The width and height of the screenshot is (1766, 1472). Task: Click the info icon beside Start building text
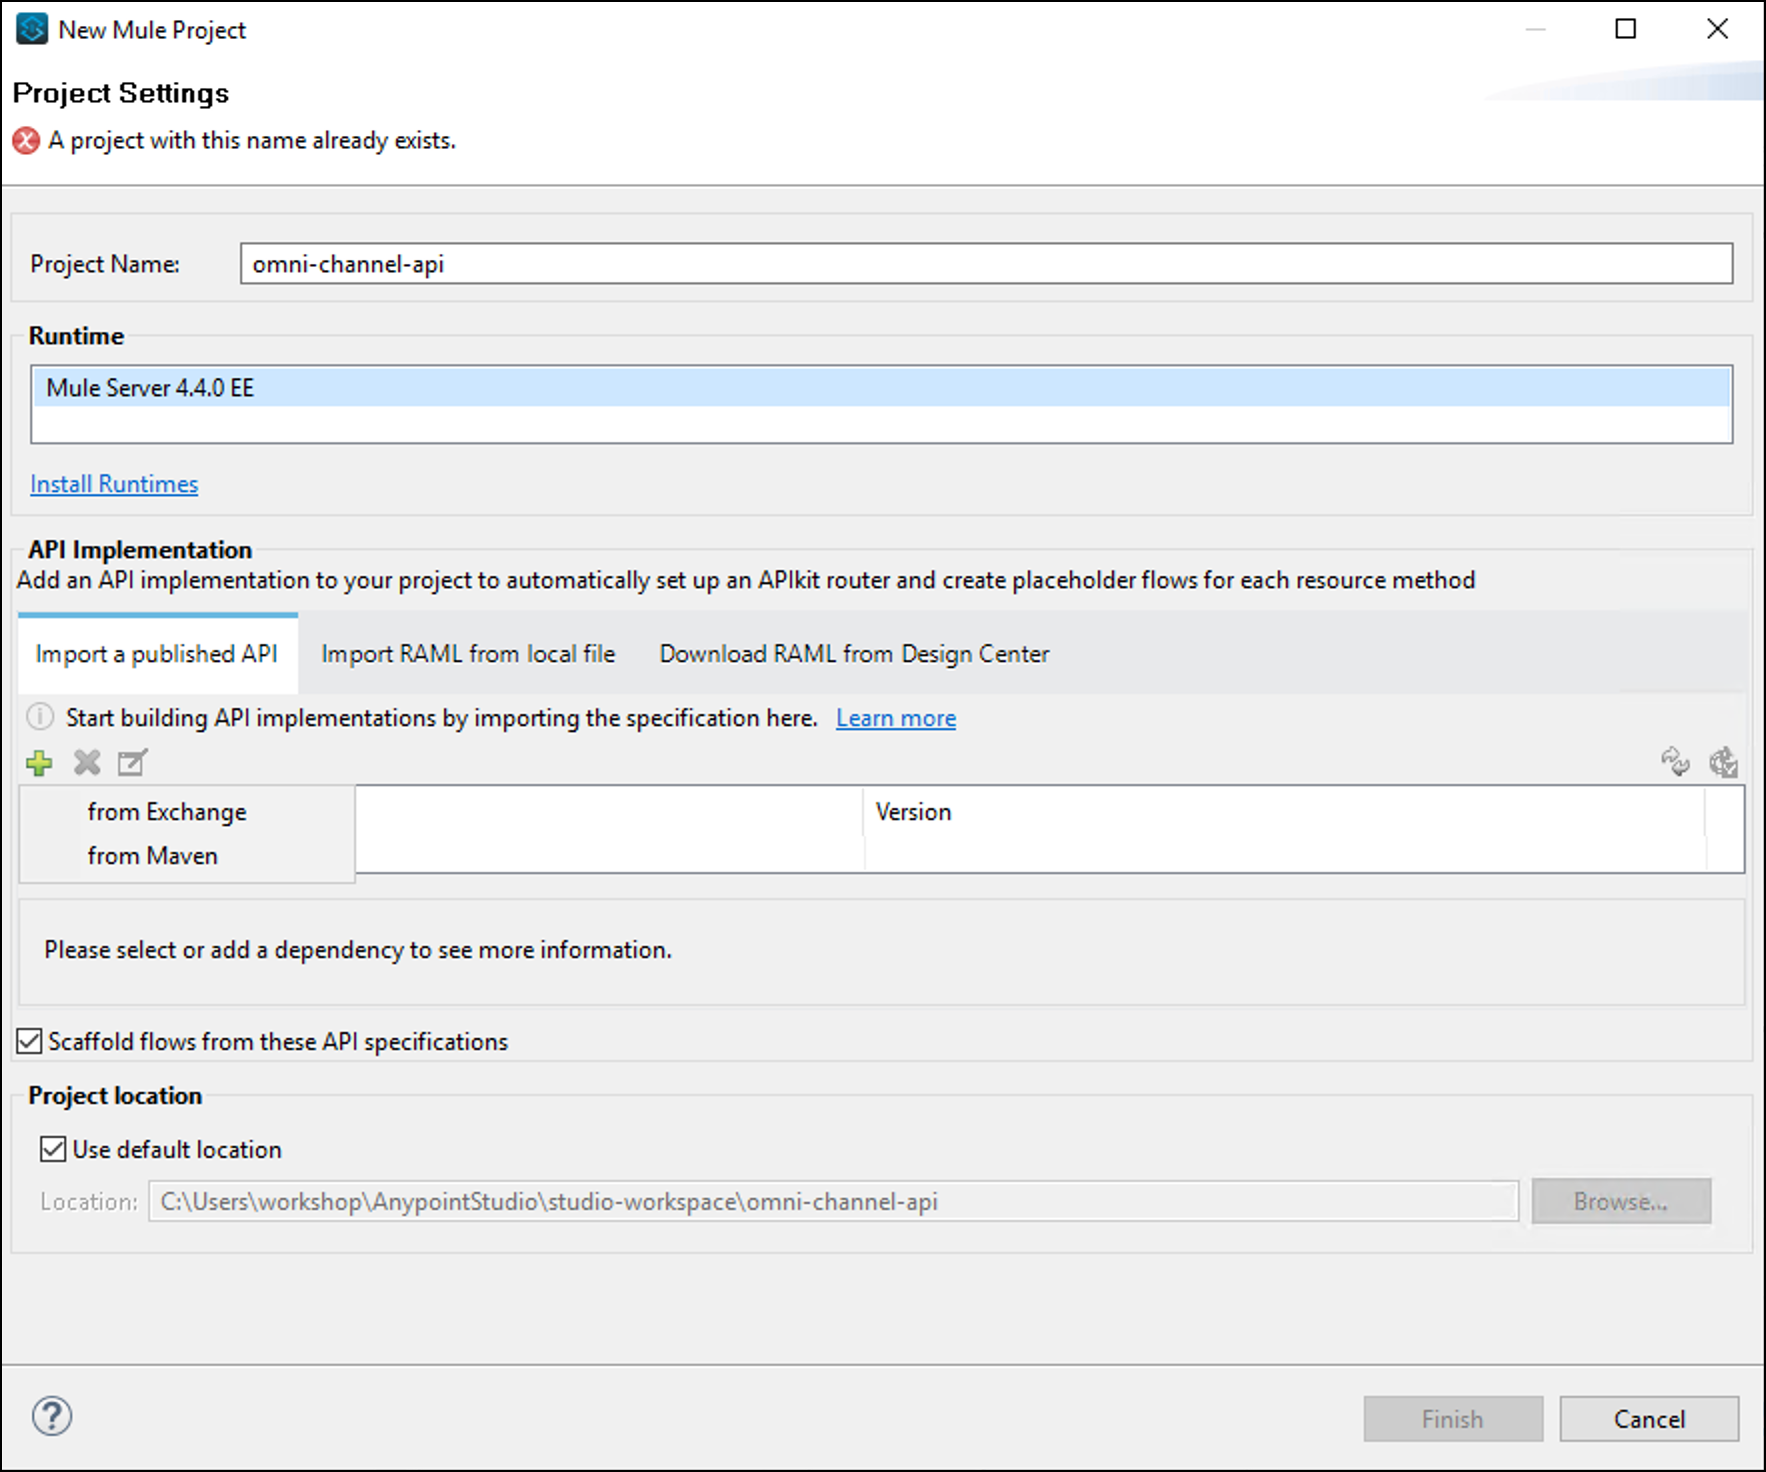tap(40, 717)
